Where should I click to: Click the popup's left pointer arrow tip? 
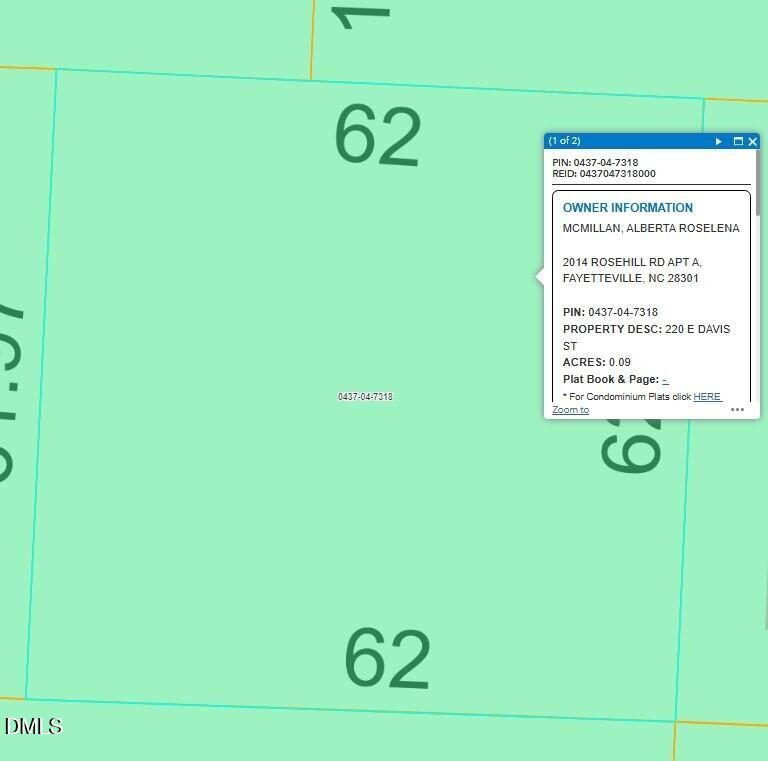(x=538, y=276)
